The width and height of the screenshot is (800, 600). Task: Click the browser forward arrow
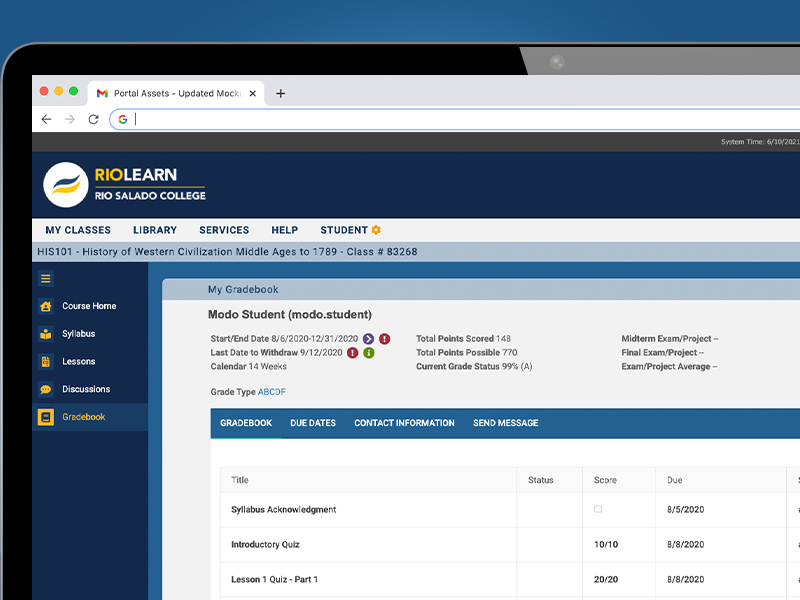click(x=70, y=119)
